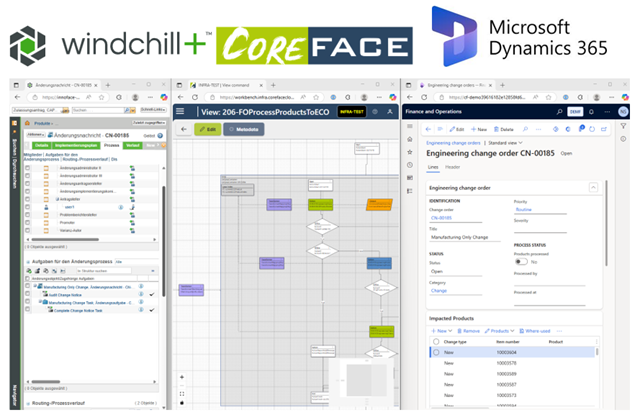Click refresh icon in Dynamics action pane
640x415 pixels.
[x=592, y=129]
